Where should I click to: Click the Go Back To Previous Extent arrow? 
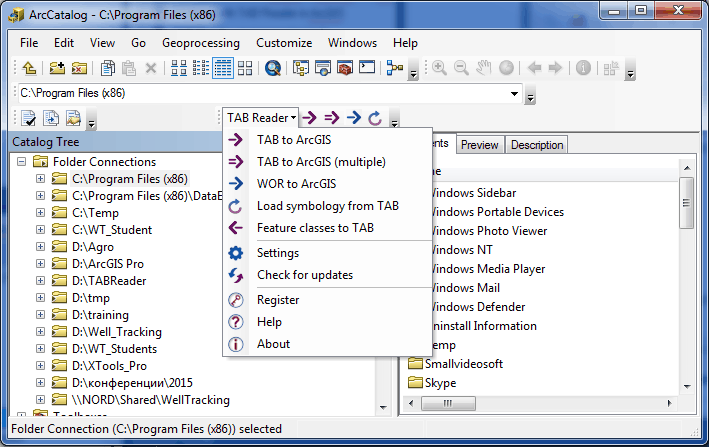[x=534, y=68]
